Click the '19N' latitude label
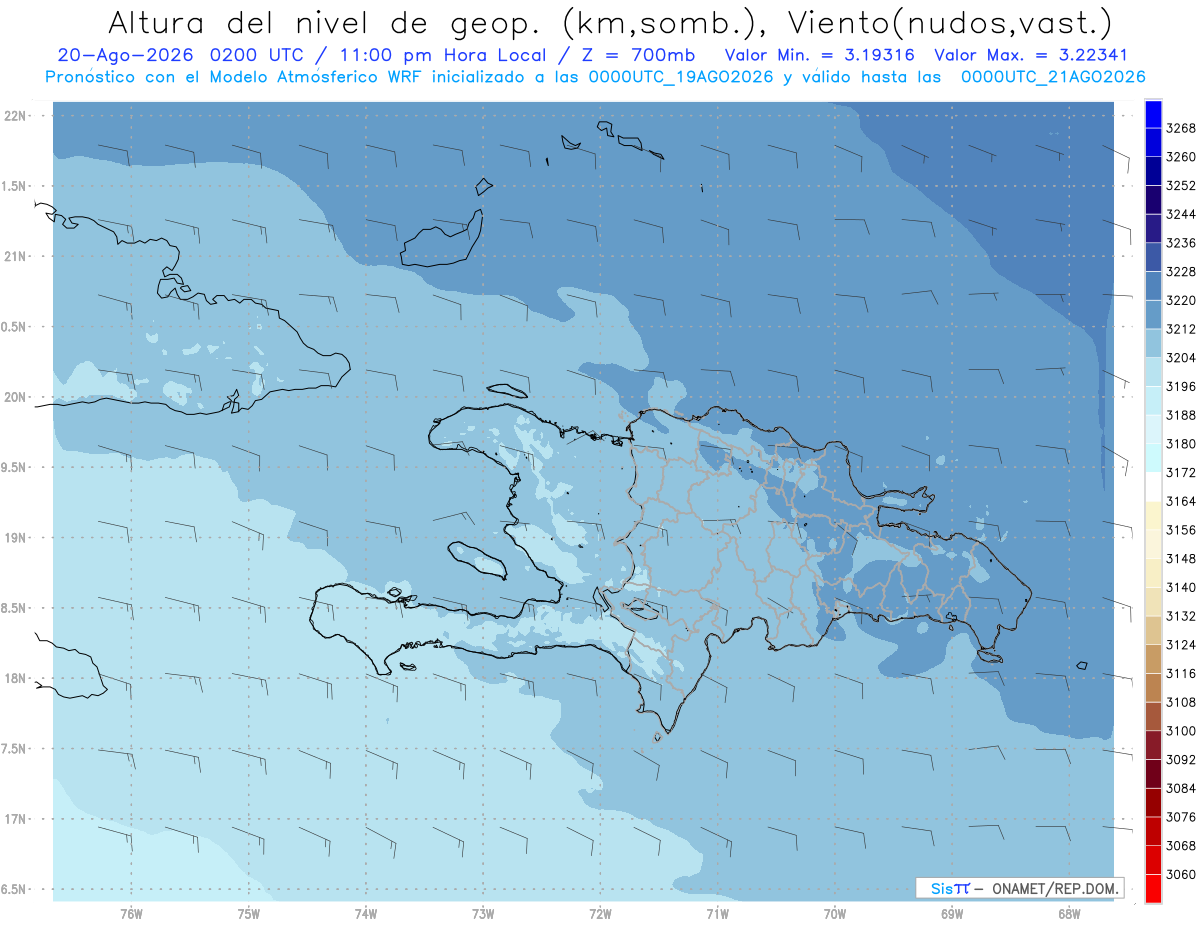Screen dimensions: 1200x927 (16, 538)
